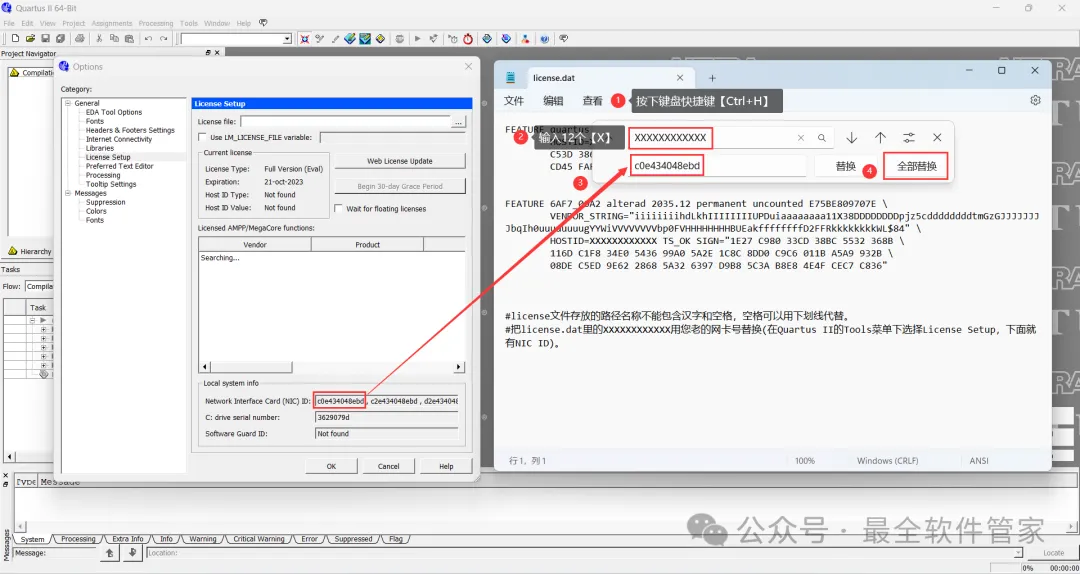Select Preferred Text Editor category

[x=119, y=166]
